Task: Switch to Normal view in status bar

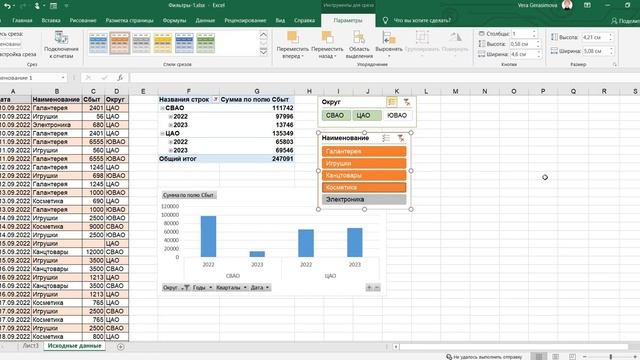Action: click(x=539, y=357)
